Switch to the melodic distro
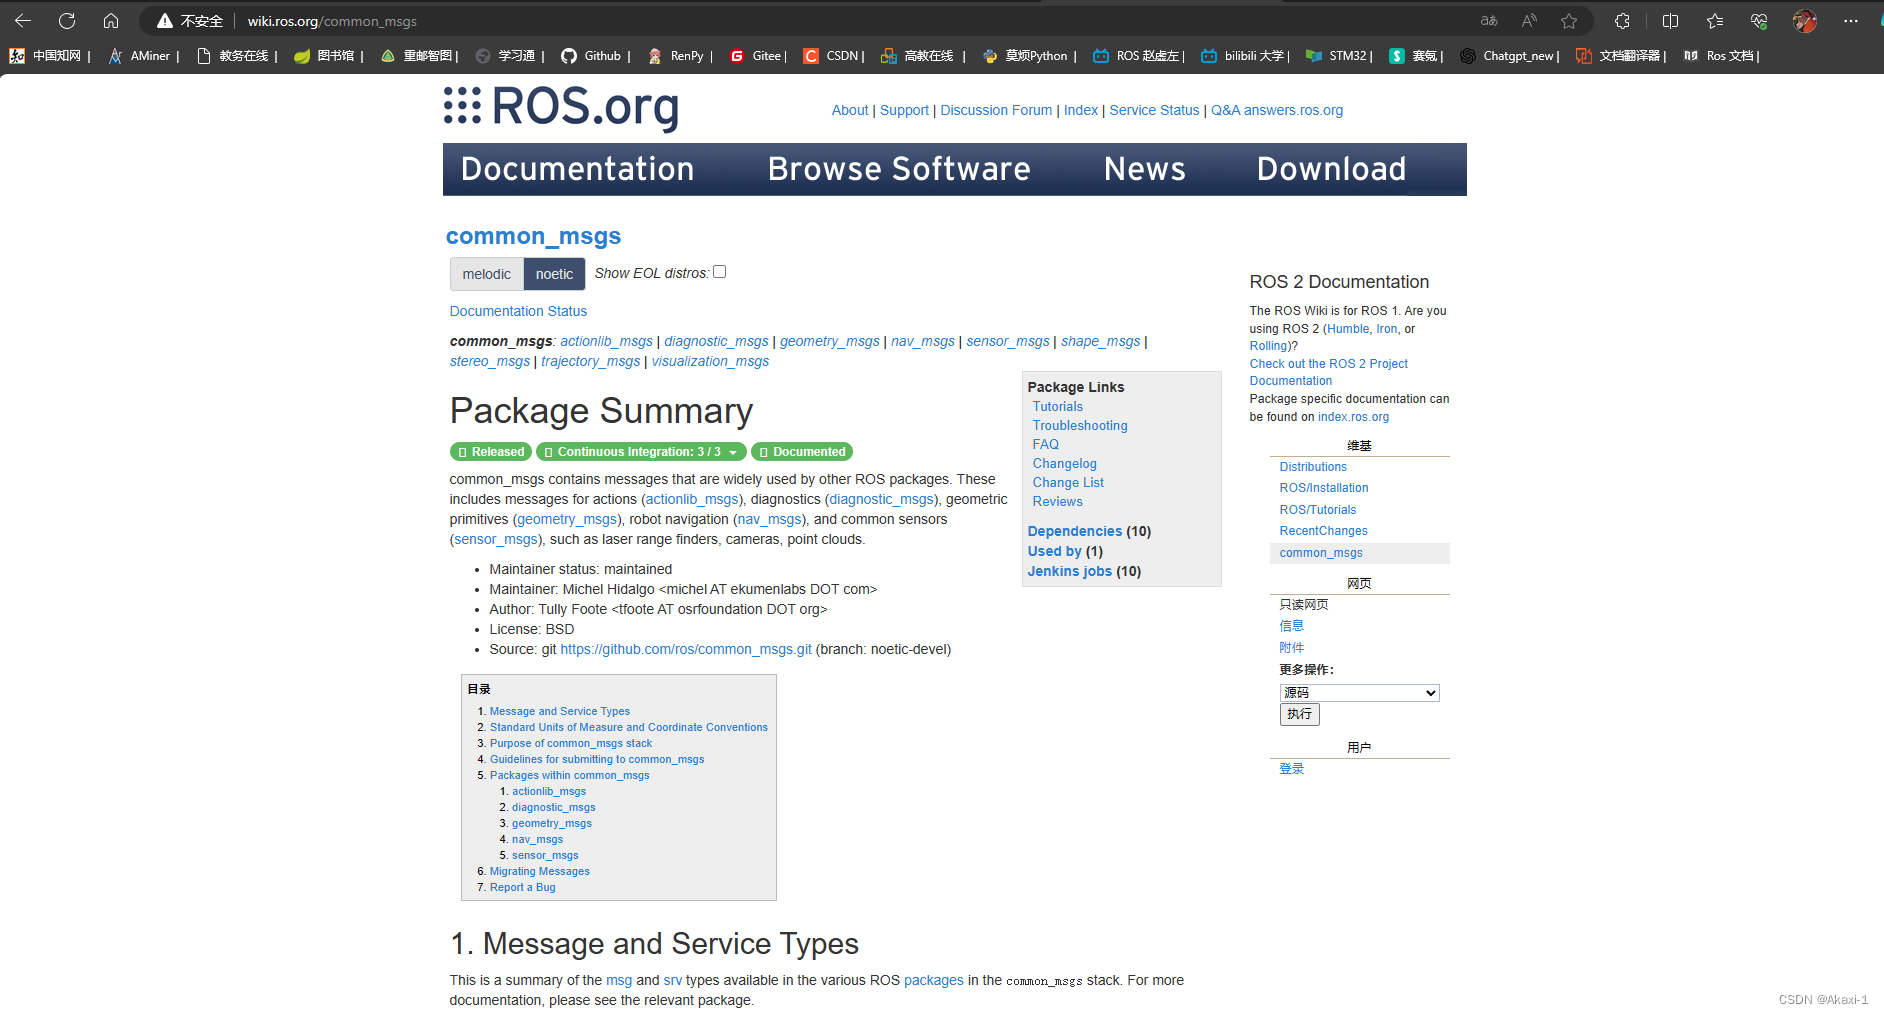Image resolution: width=1884 pixels, height=1014 pixels. [x=486, y=273]
